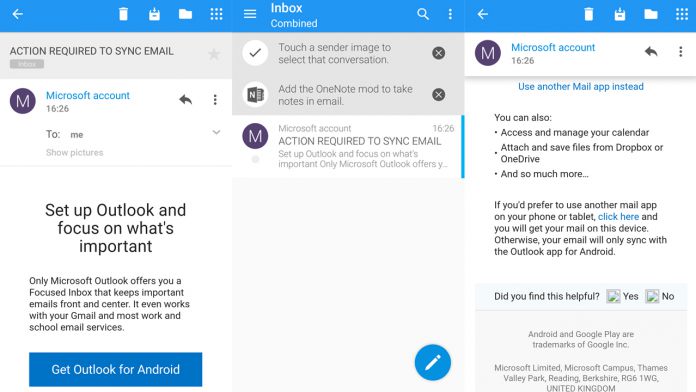Compose new email with pencil button
This screenshot has width=696, height=392.
[x=433, y=363]
